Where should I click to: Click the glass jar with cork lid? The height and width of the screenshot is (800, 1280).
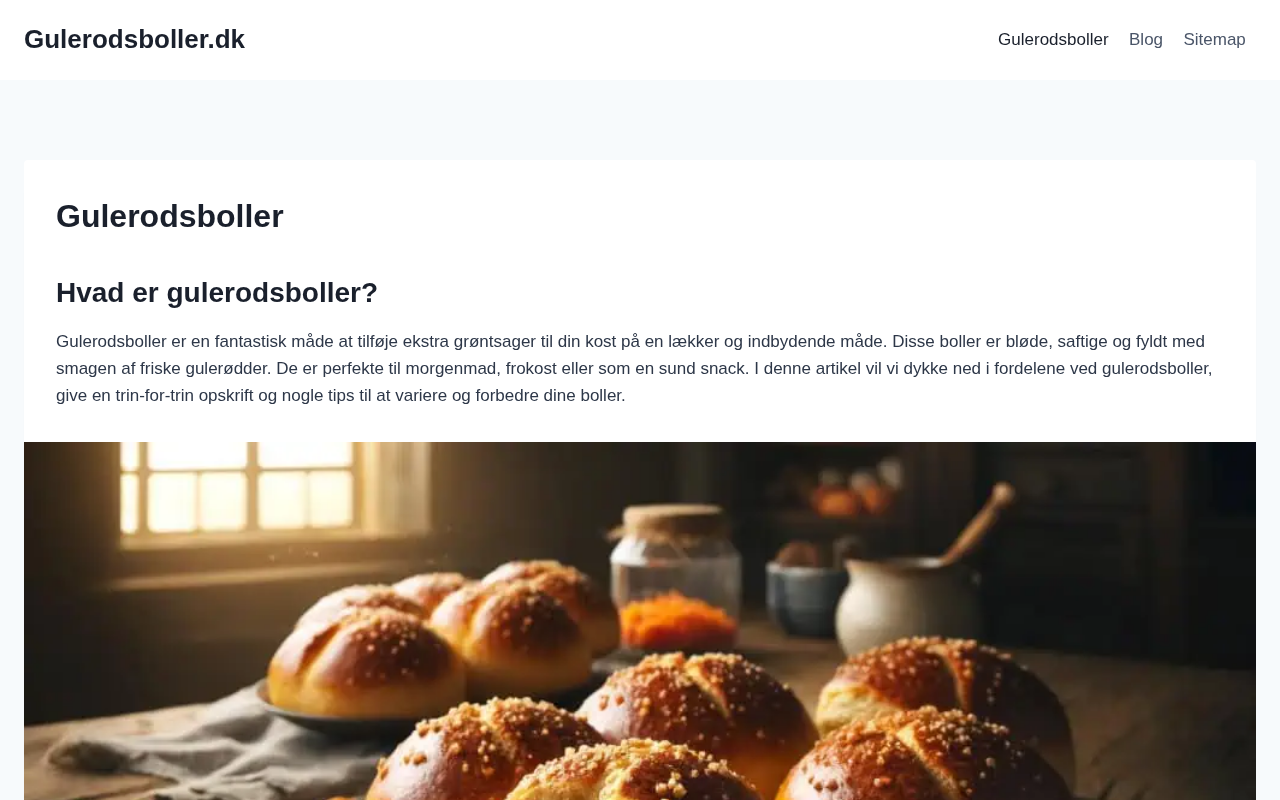coord(675,575)
